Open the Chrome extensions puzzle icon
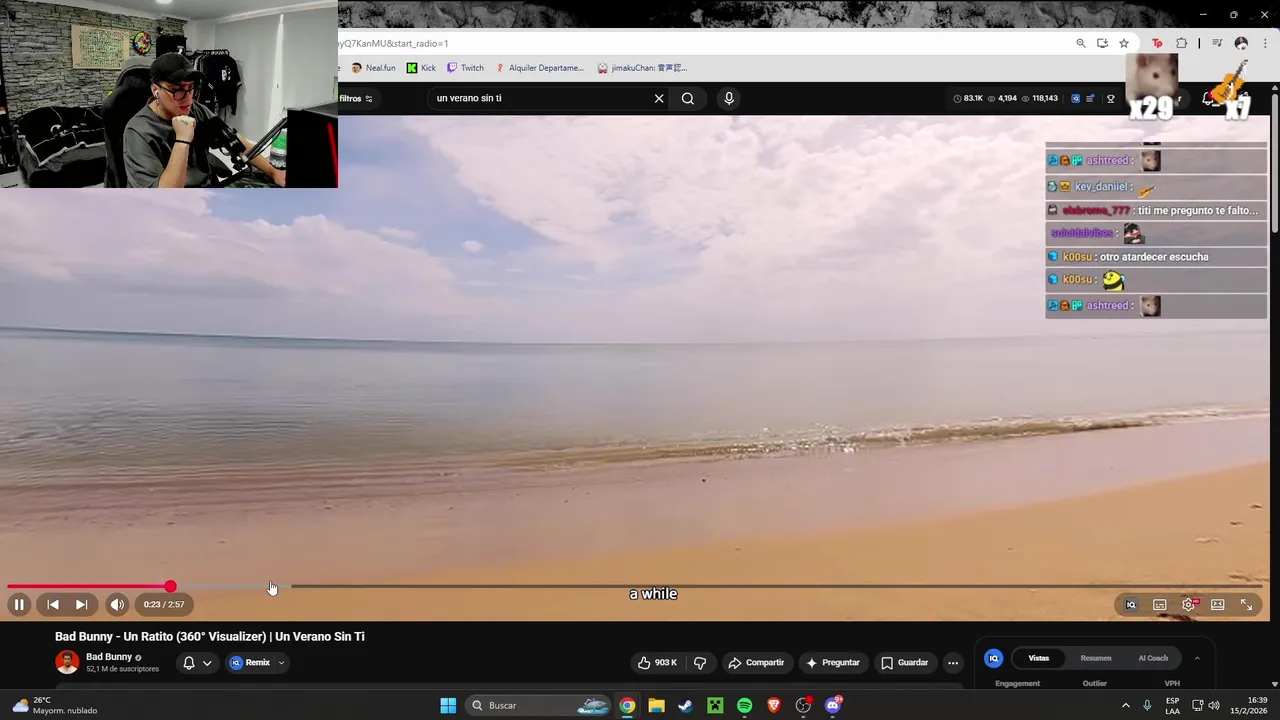Image resolution: width=1280 pixels, height=720 pixels. click(x=1182, y=43)
